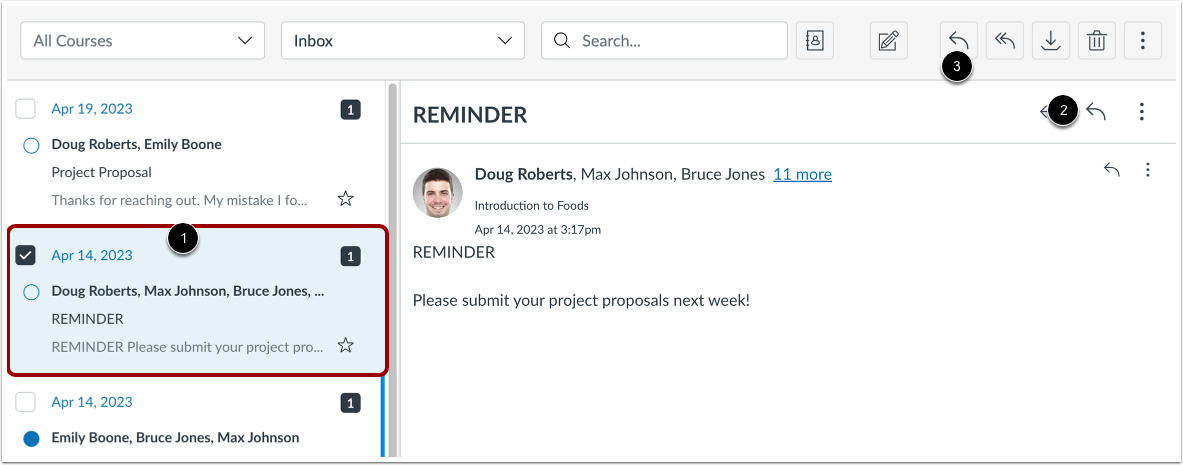Screen dimensions: 1183x465
Task: Expand the All Courses dropdown
Action: (143, 41)
